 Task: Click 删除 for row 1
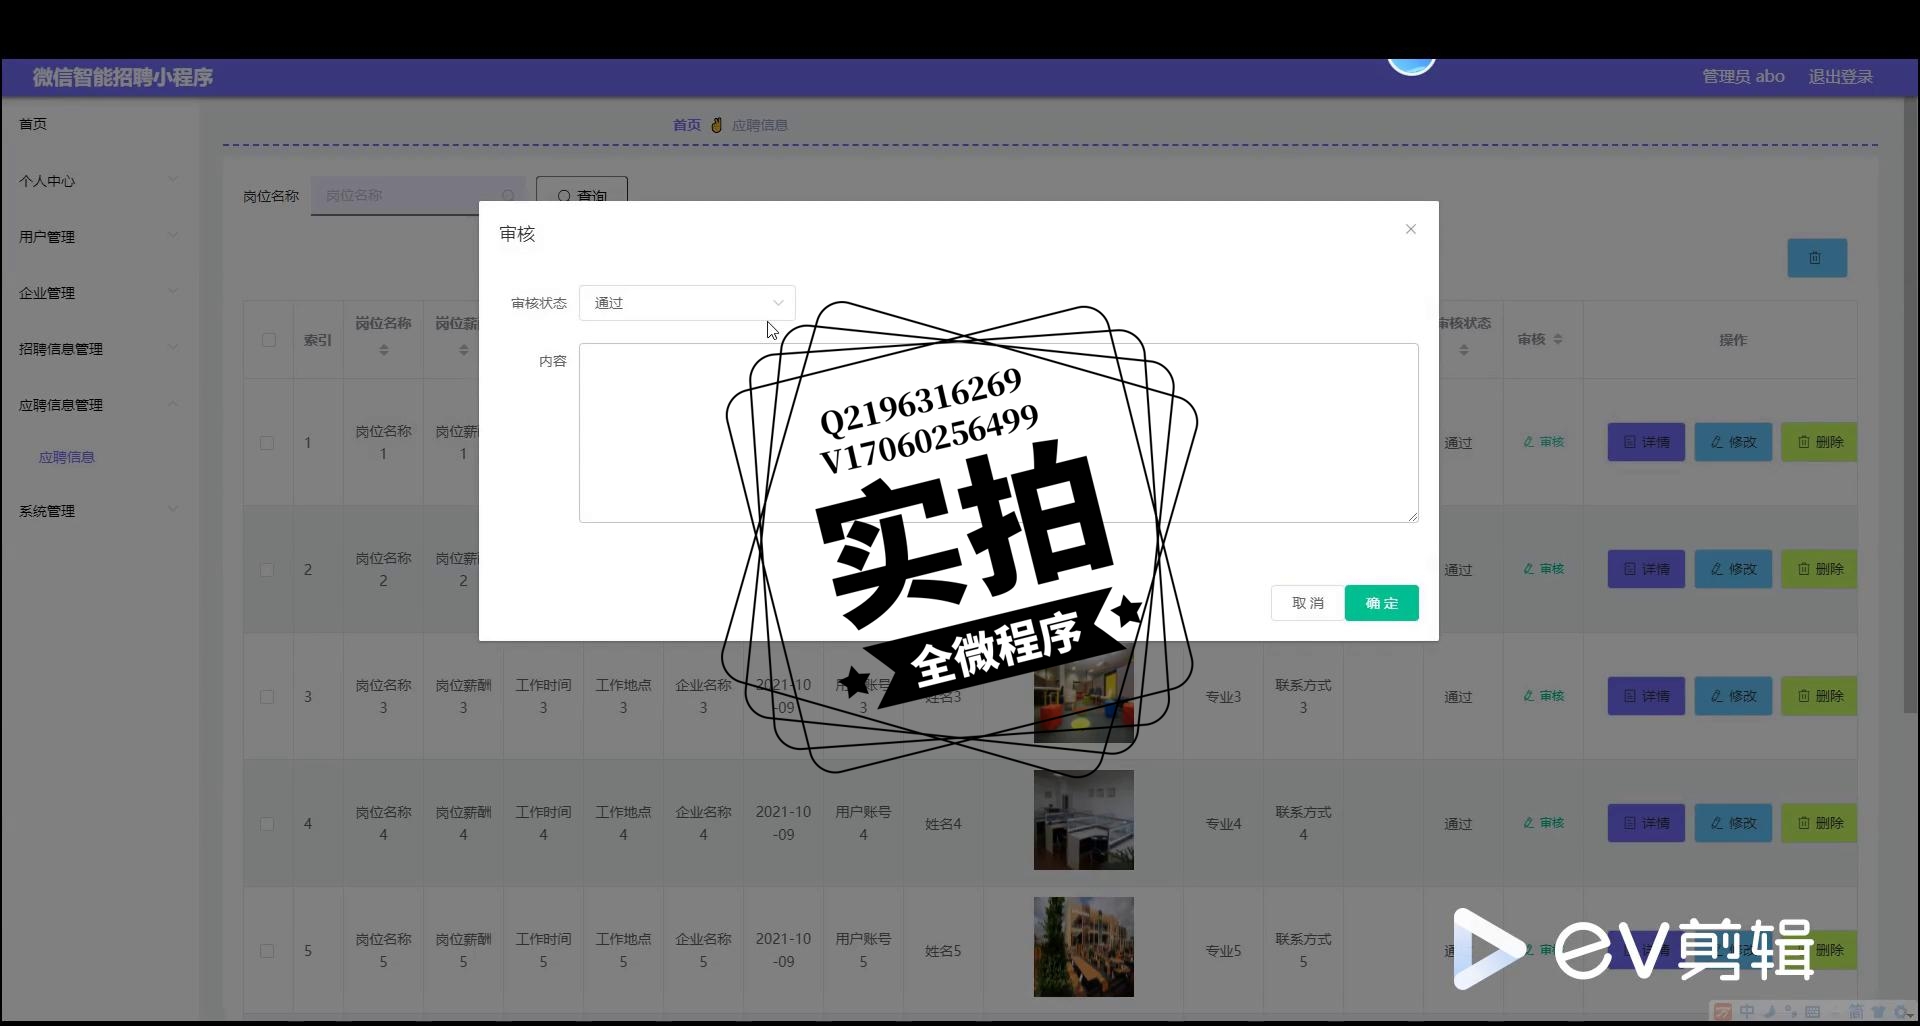tap(1819, 442)
